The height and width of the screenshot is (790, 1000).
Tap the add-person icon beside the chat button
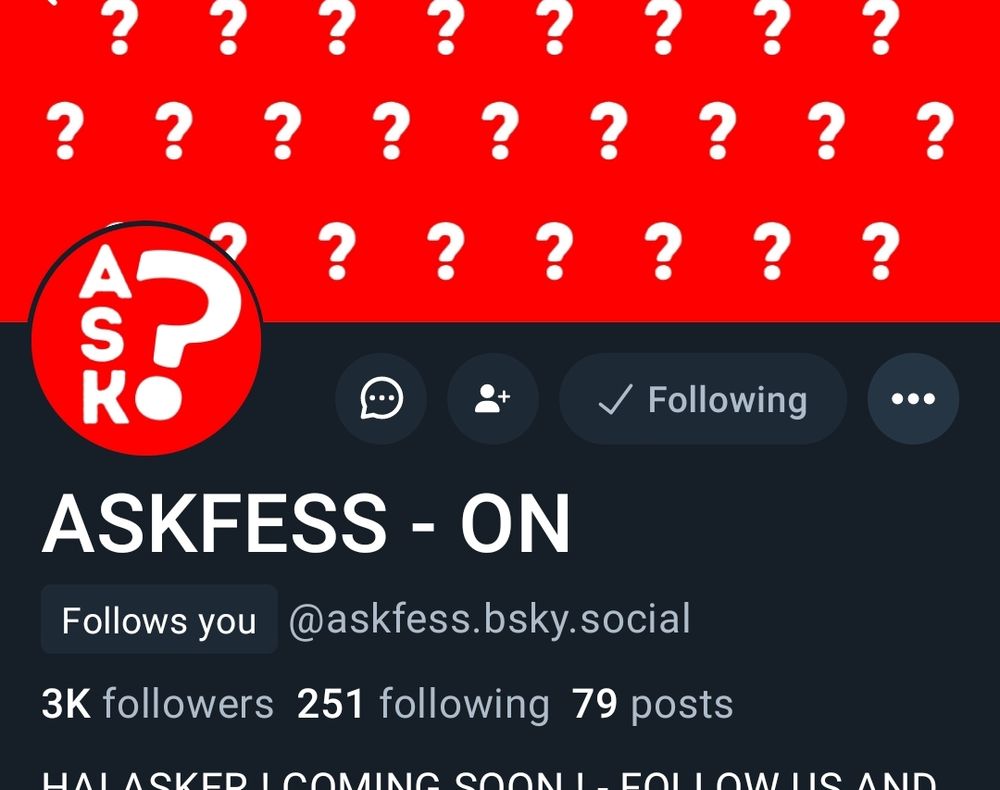click(x=492, y=399)
